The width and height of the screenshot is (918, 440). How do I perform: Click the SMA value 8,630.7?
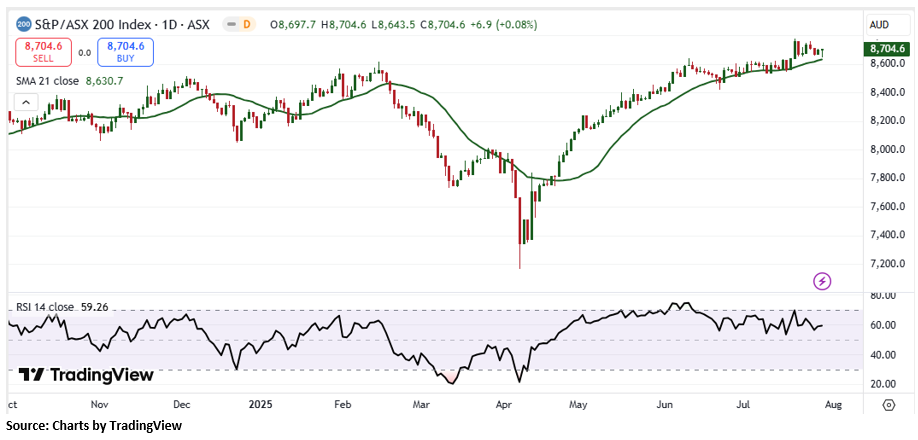pos(104,81)
